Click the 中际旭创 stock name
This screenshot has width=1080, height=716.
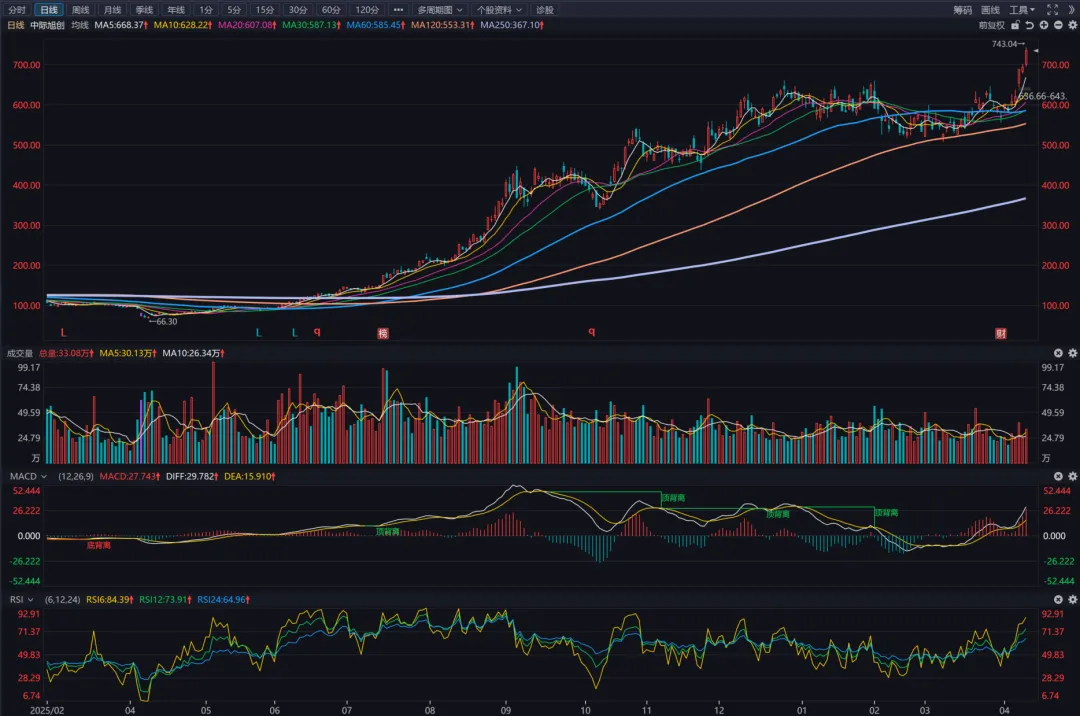47,25
